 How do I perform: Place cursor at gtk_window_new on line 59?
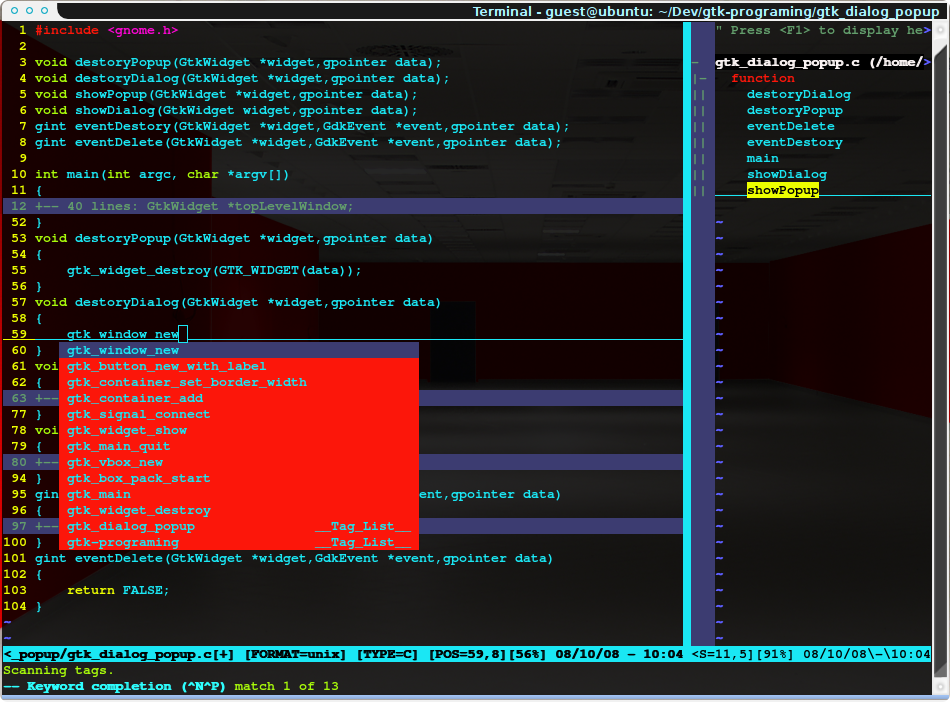122,334
